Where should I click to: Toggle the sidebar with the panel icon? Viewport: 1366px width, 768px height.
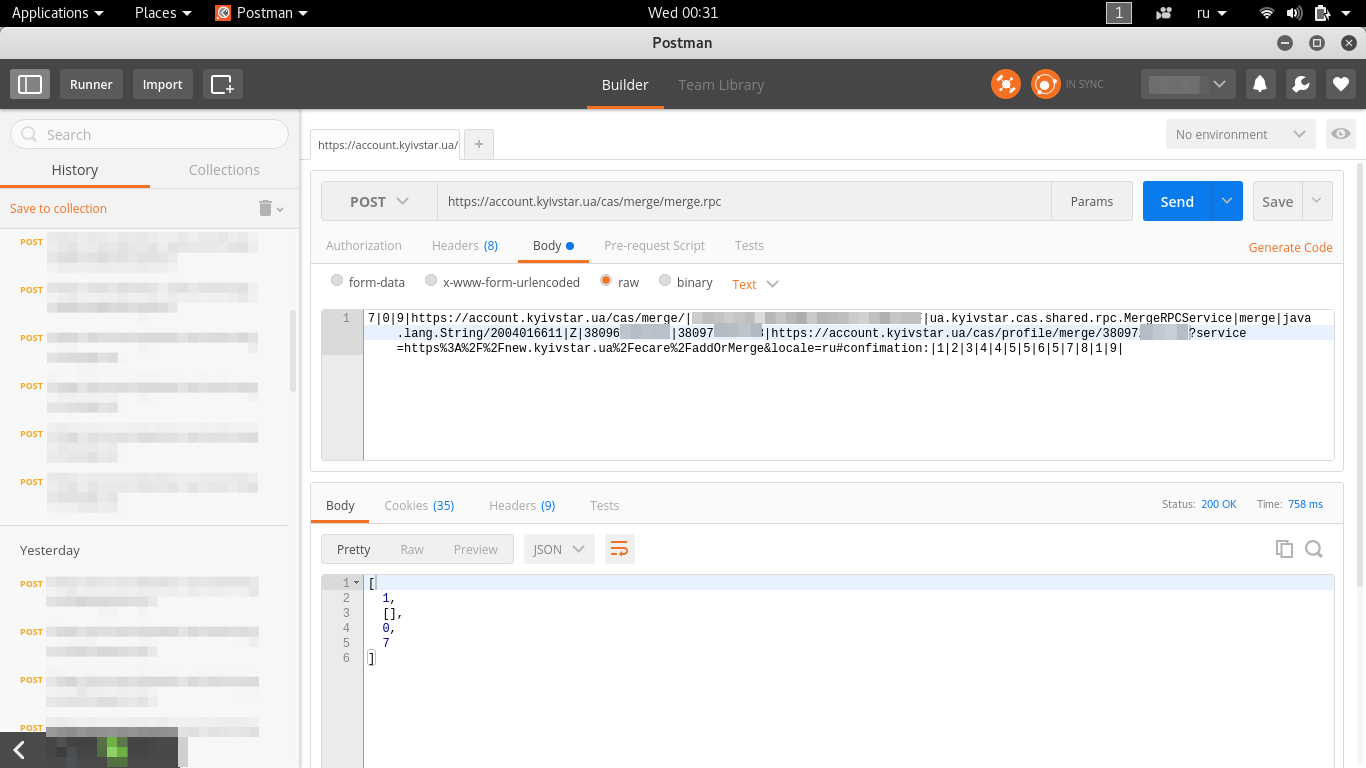pyautogui.click(x=30, y=84)
